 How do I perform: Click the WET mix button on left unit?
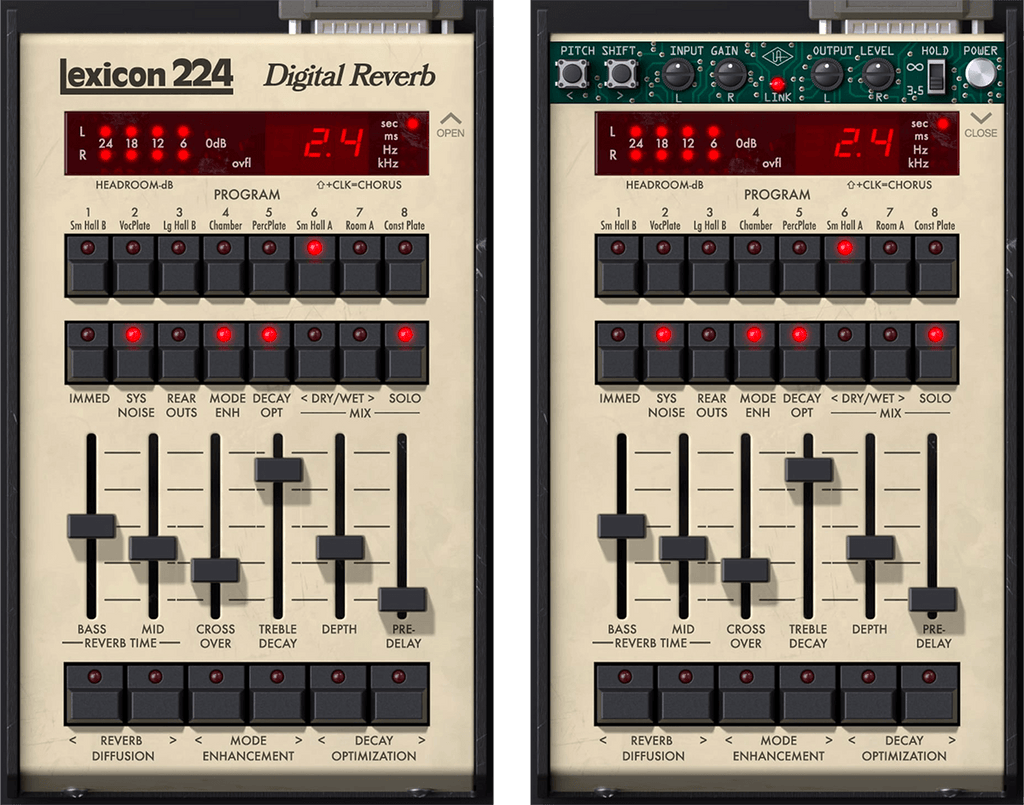pos(360,353)
